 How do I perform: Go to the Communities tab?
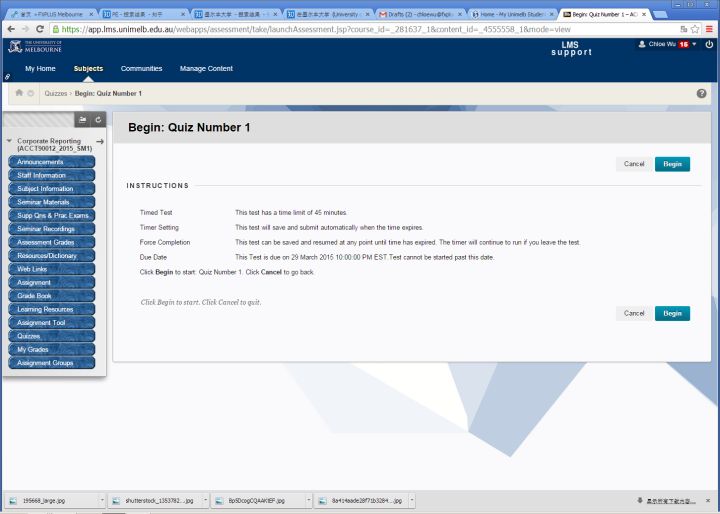pos(141,68)
